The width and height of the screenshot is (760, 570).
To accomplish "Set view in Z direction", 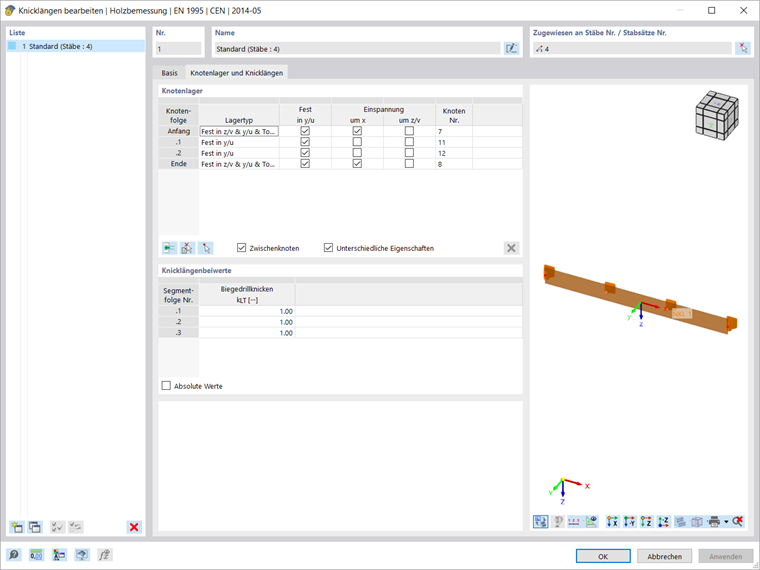I will [647, 522].
